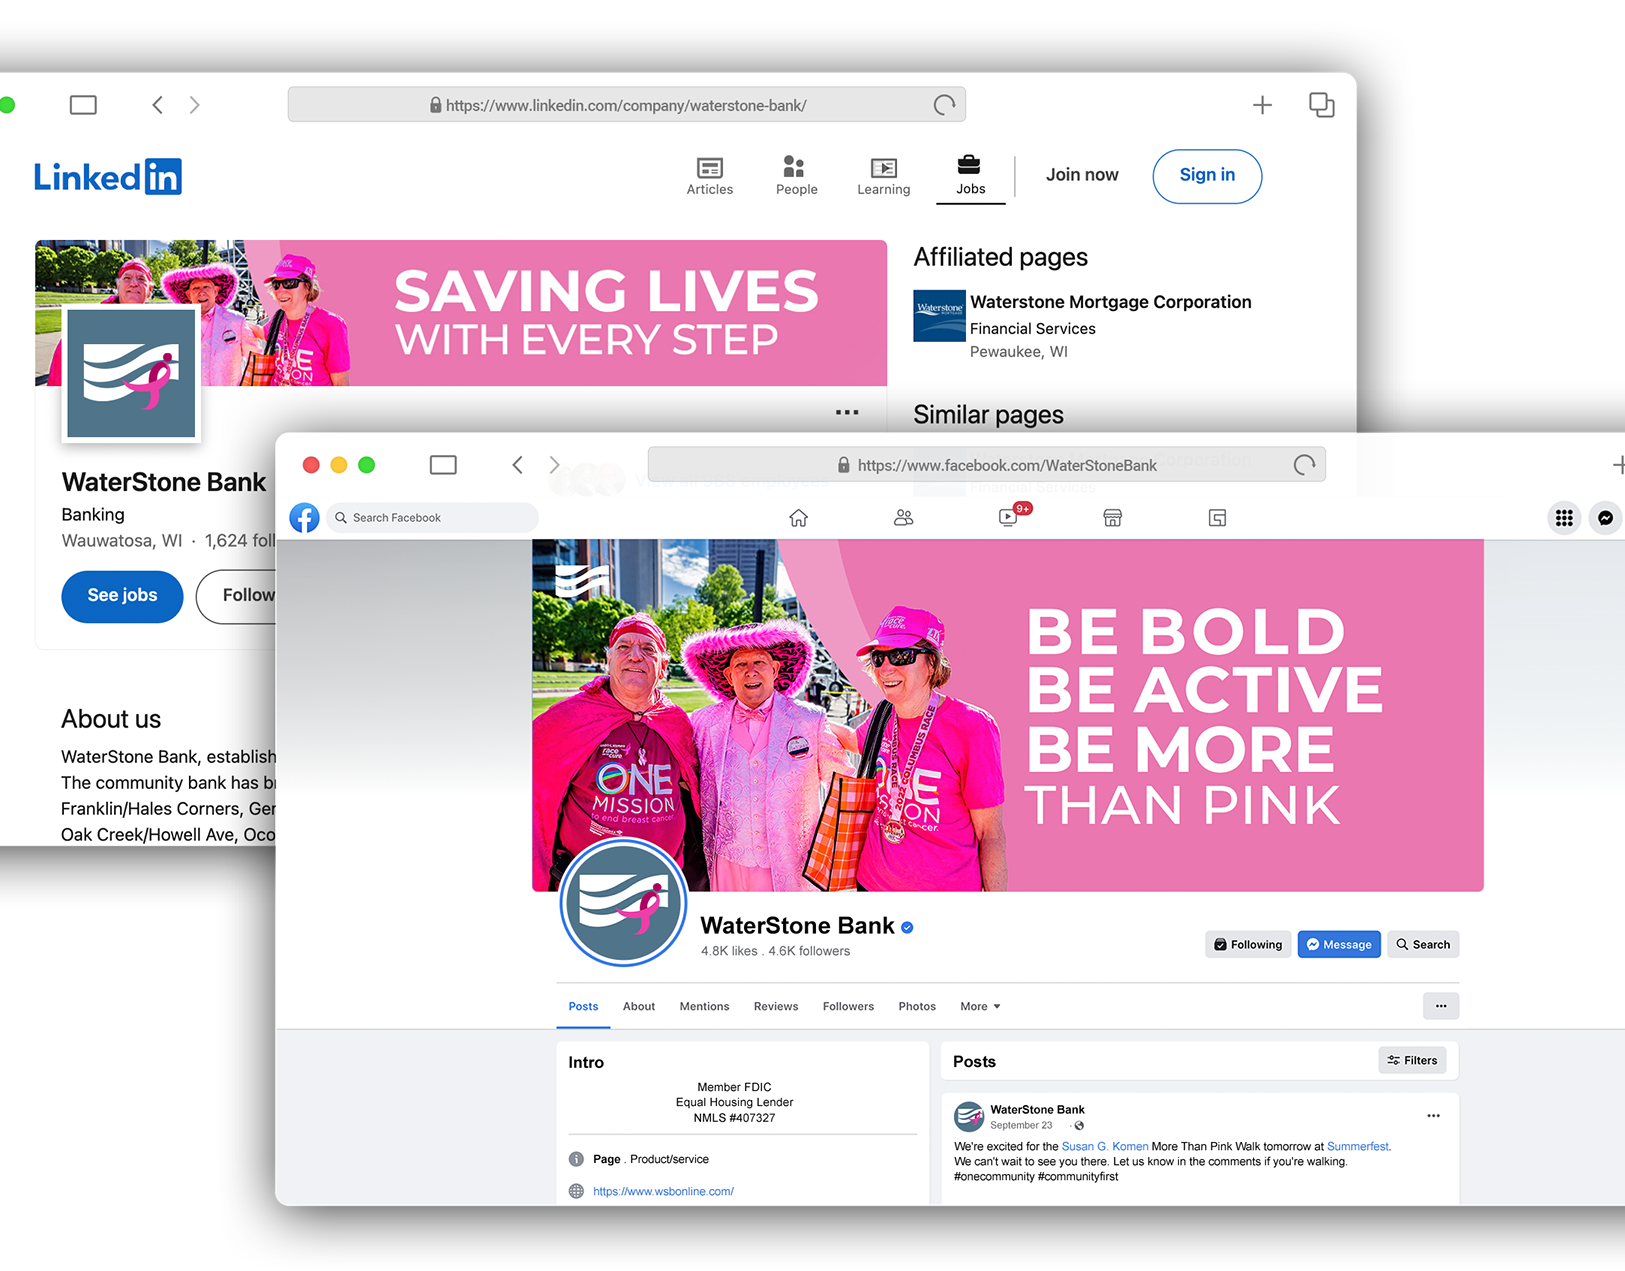Select the Mentions tab
The image size is (1625, 1271).
click(x=704, y=1007)
